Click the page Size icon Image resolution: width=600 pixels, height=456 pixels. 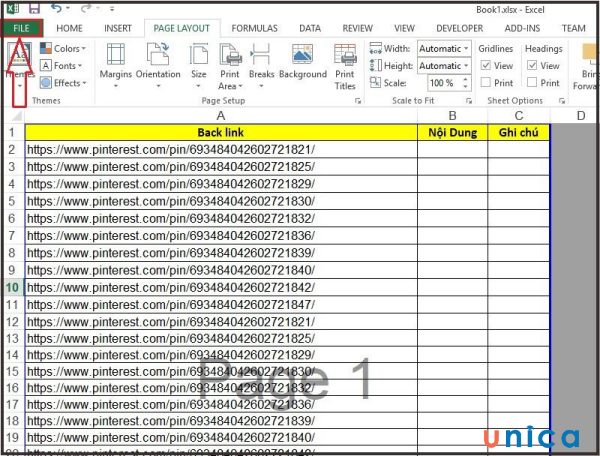pos(199,54)
